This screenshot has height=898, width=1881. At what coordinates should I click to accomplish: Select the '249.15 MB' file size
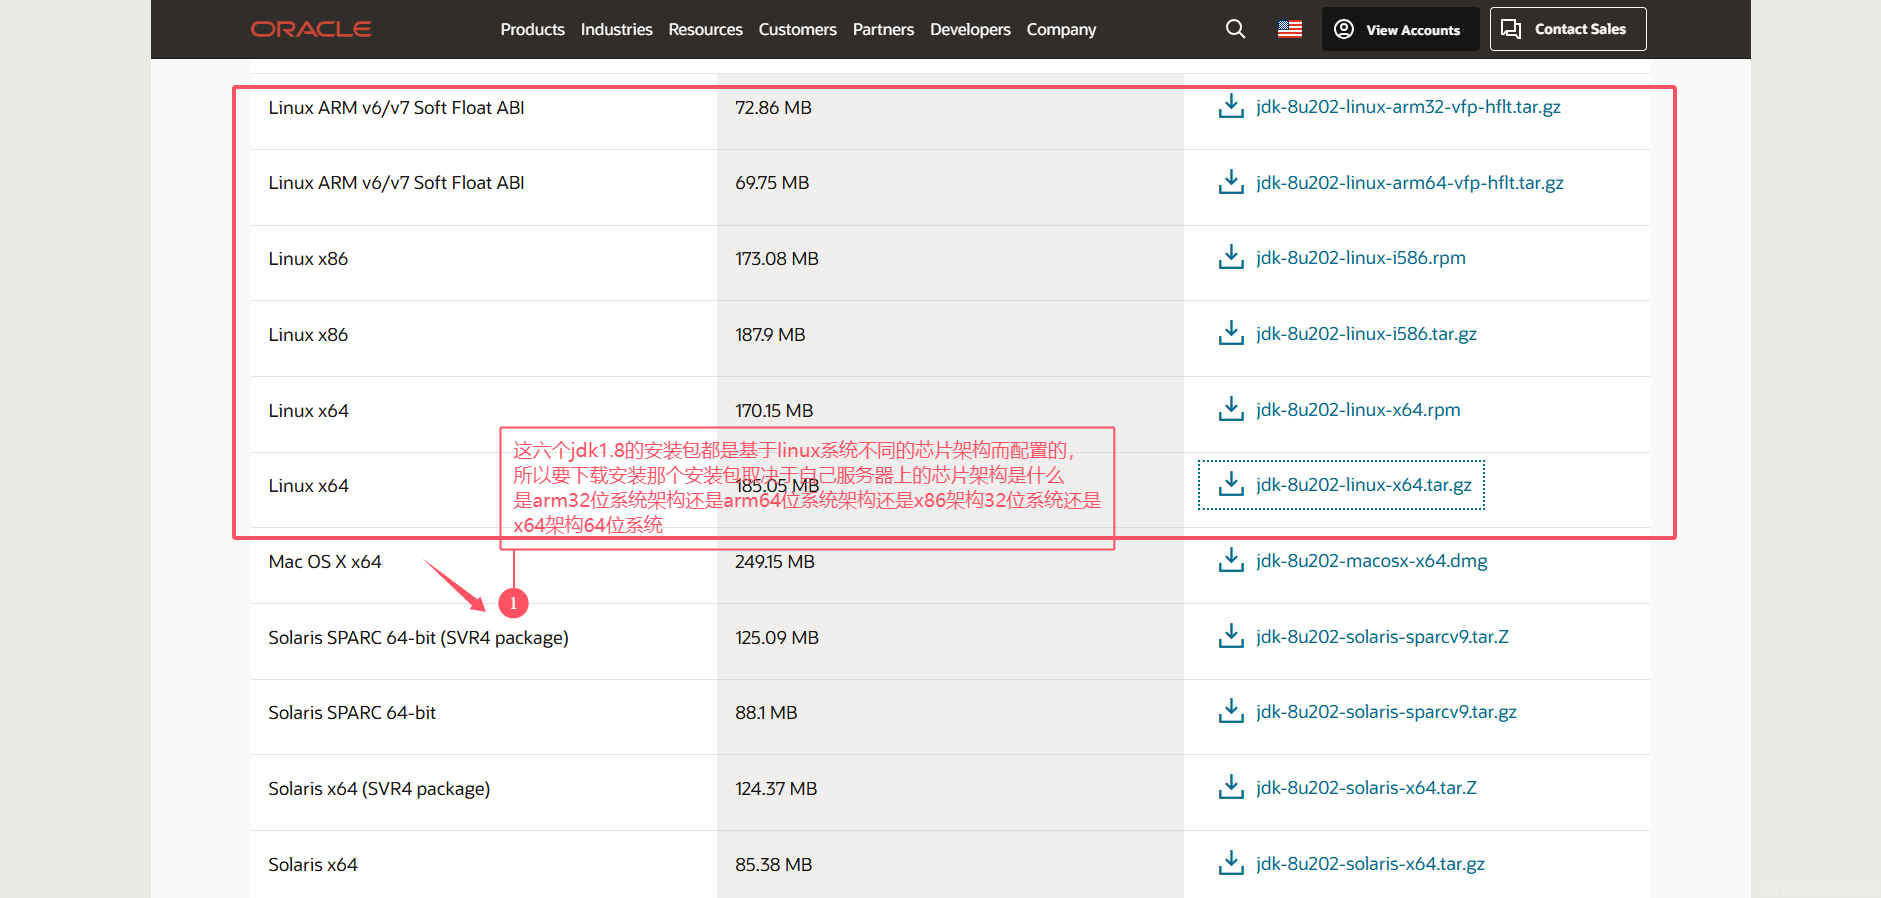775,561
